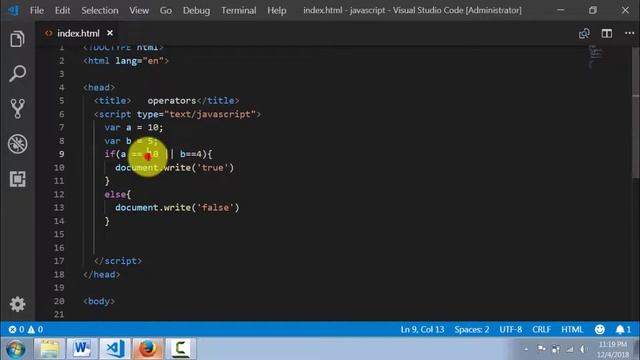The width and height of the screenshot is (640, 360).
Task: Open the Help menu
Action: 277,10
